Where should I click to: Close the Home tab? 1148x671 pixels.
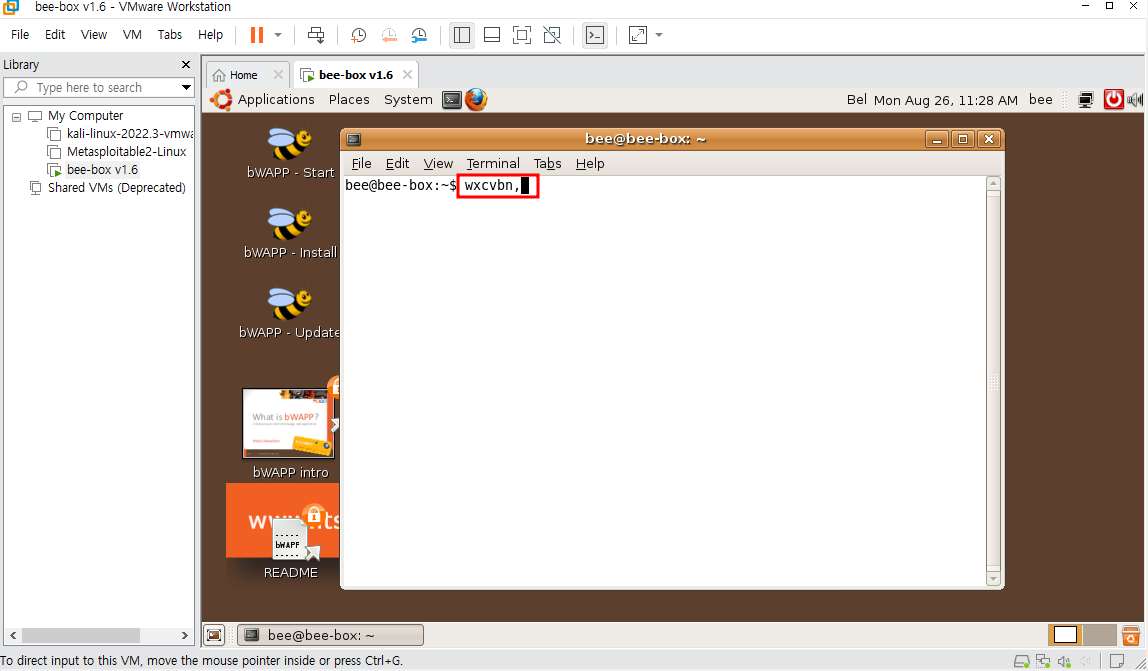tap(278, 75)
